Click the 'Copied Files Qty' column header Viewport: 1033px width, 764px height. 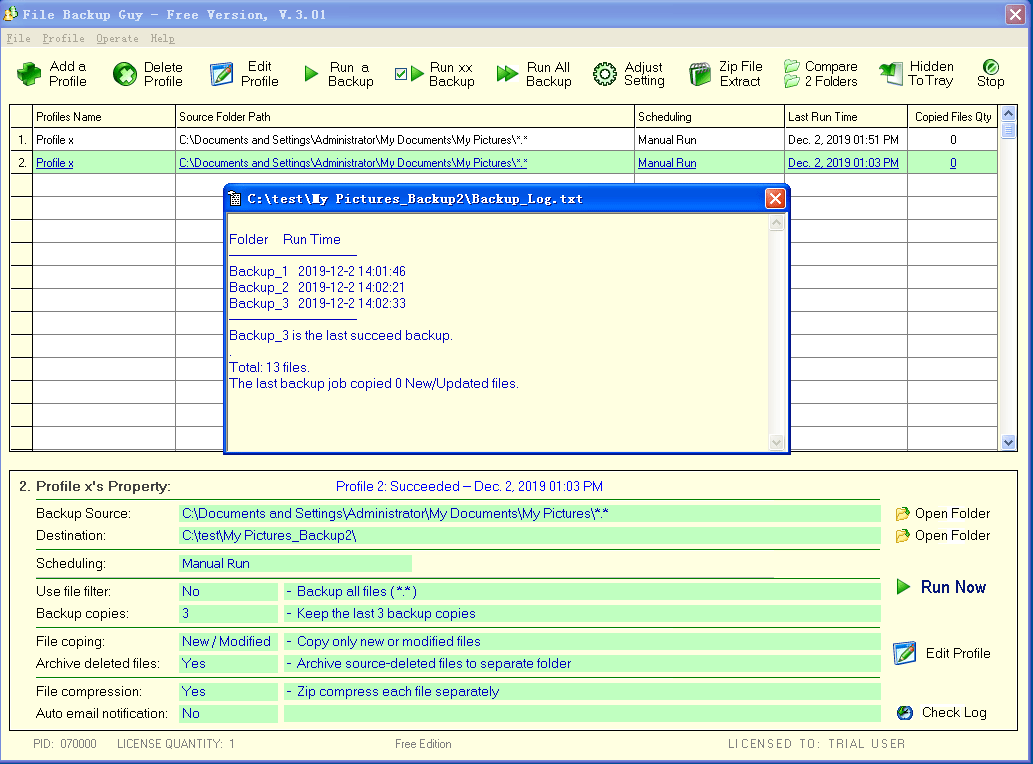(x=953, y=117)
